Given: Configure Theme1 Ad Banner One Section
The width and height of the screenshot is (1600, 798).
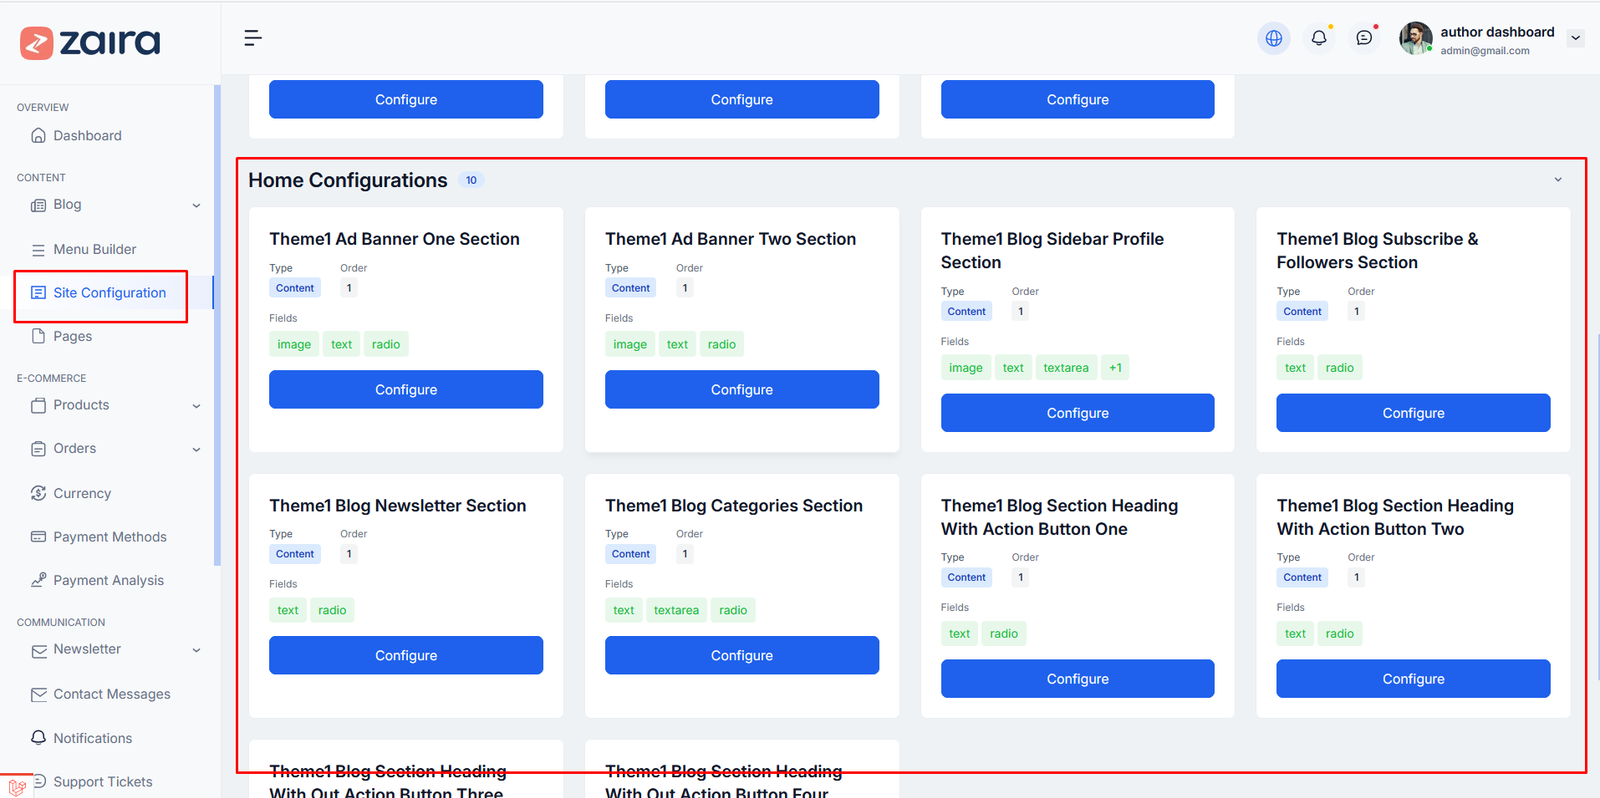Looking at the screenshot, I should [405, 389].
